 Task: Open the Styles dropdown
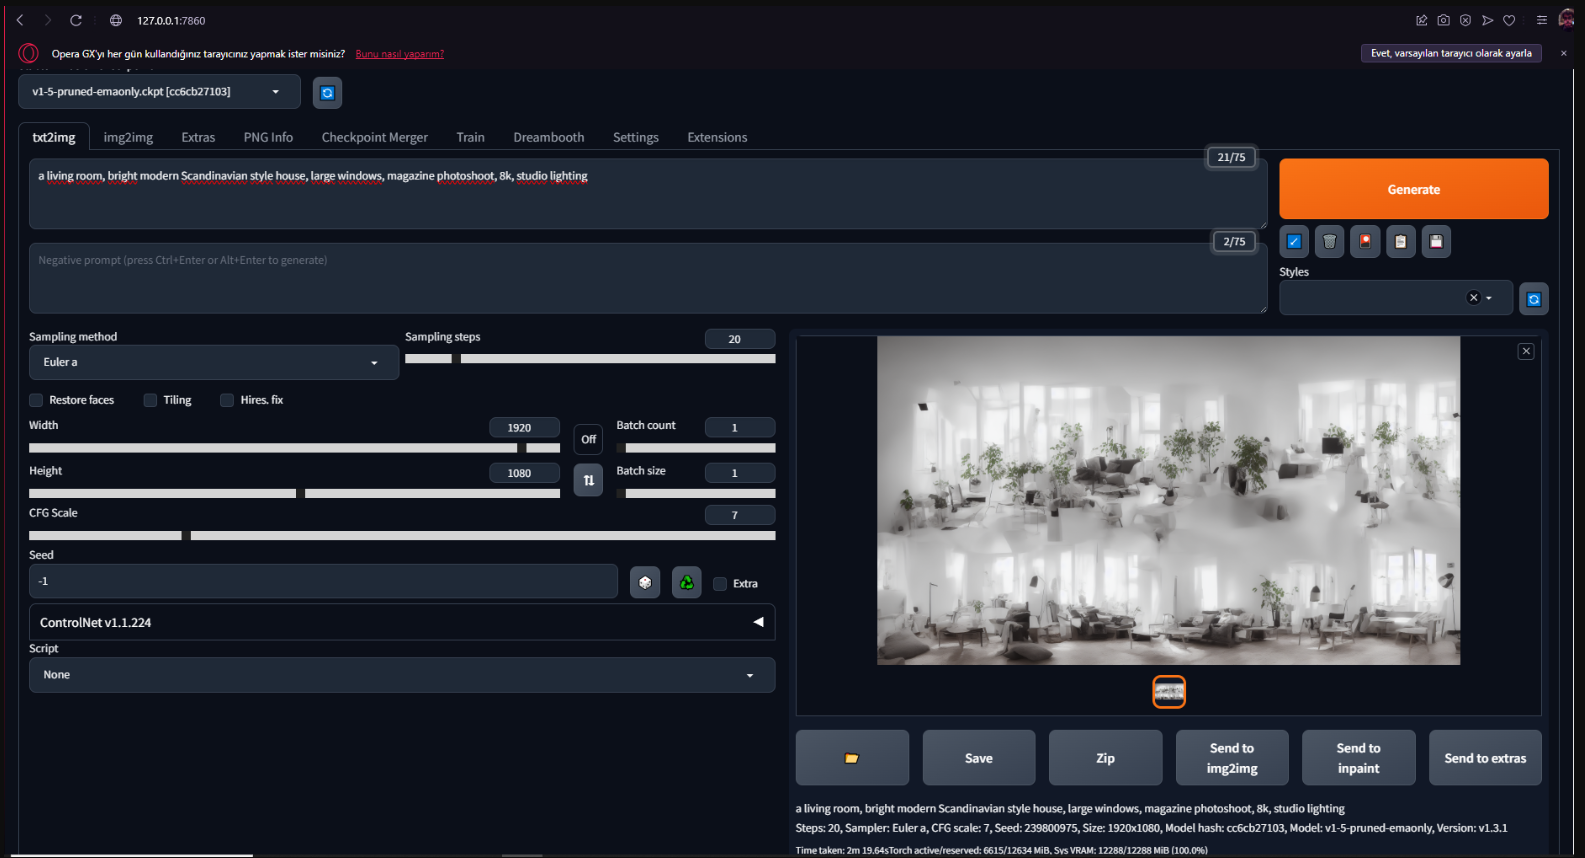(x=1395, y=298)
